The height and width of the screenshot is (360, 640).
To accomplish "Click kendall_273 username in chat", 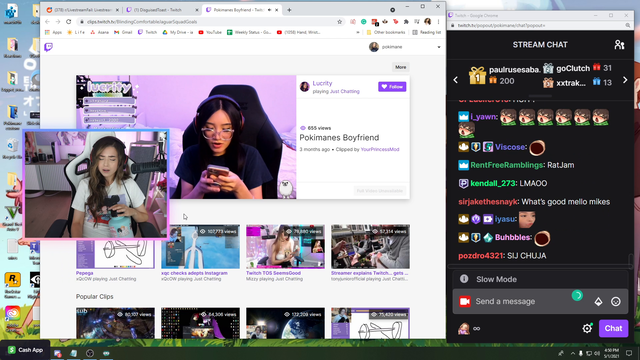I will tap(493, 183).
